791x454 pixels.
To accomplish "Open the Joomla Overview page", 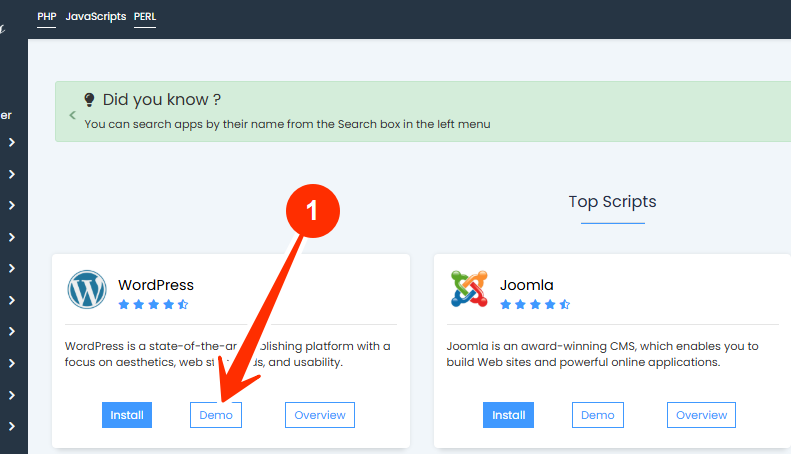I will coord(702,415).
